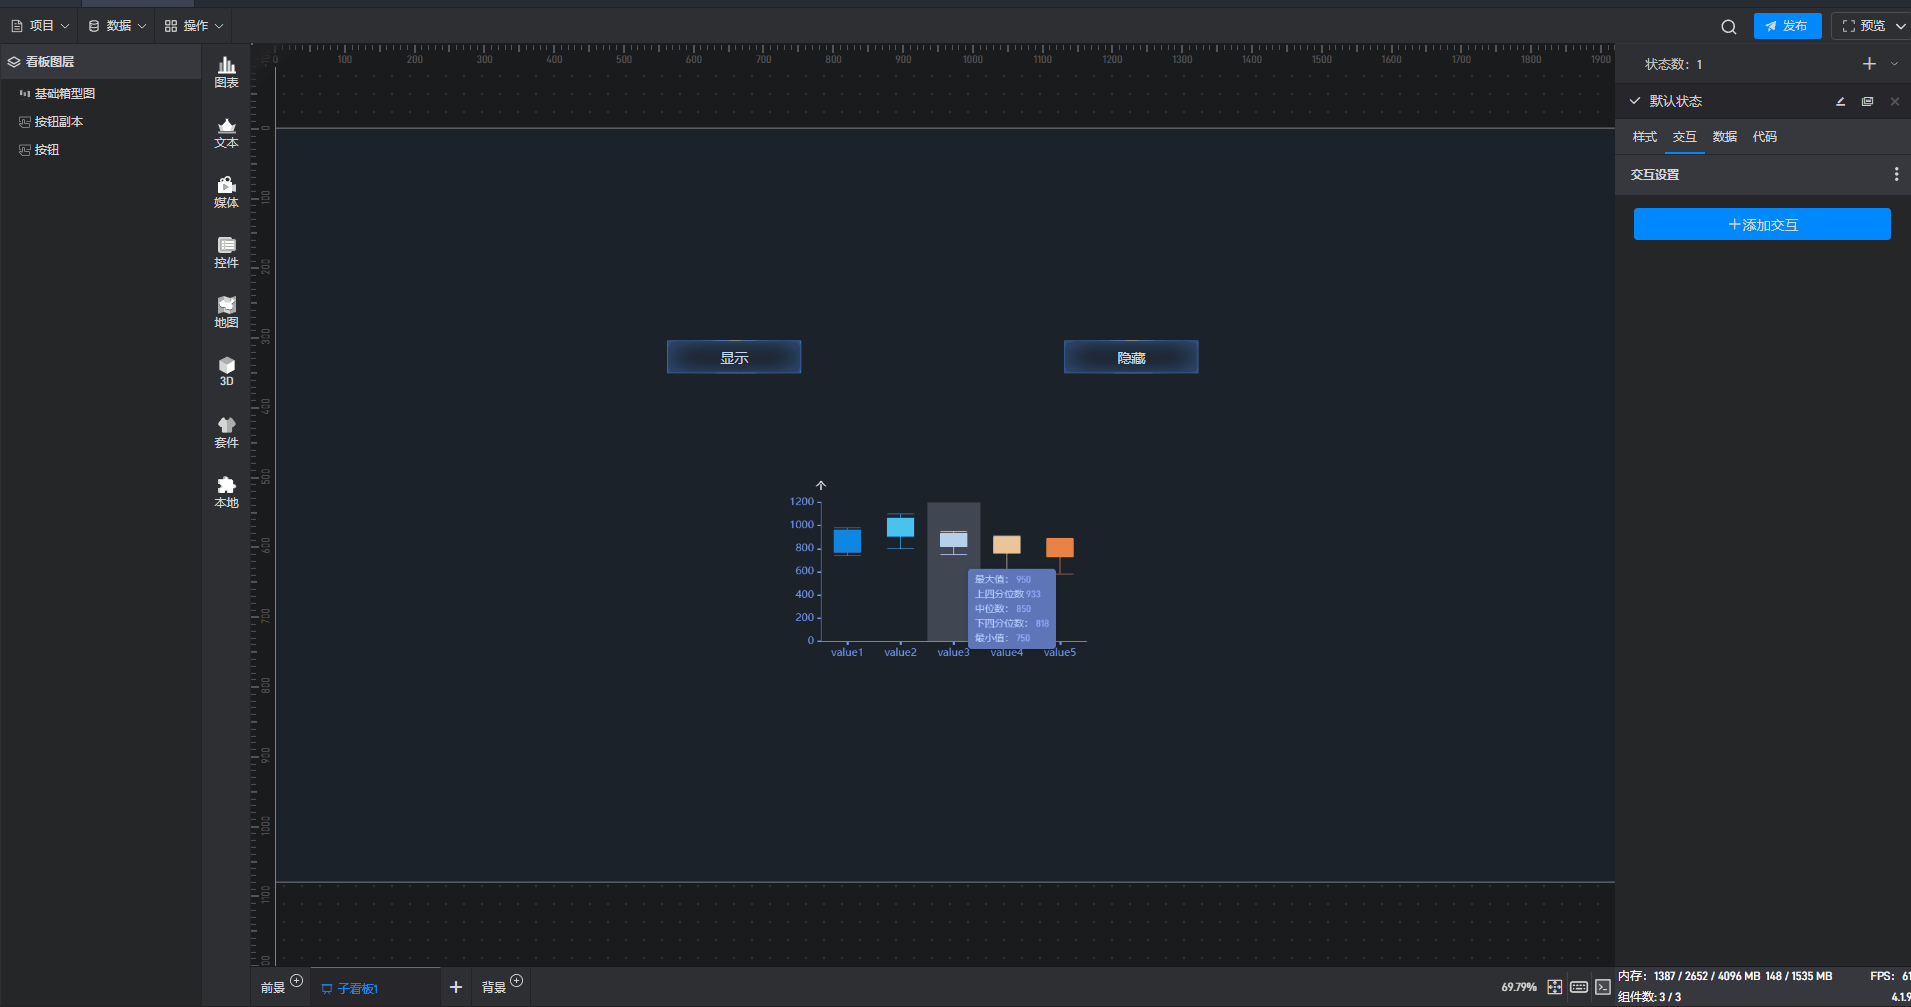This screenshot has height=1007, width=1911.
Task: Duplicate 默认状态 with the copy icon
Action: click(x=1867, y=102)
